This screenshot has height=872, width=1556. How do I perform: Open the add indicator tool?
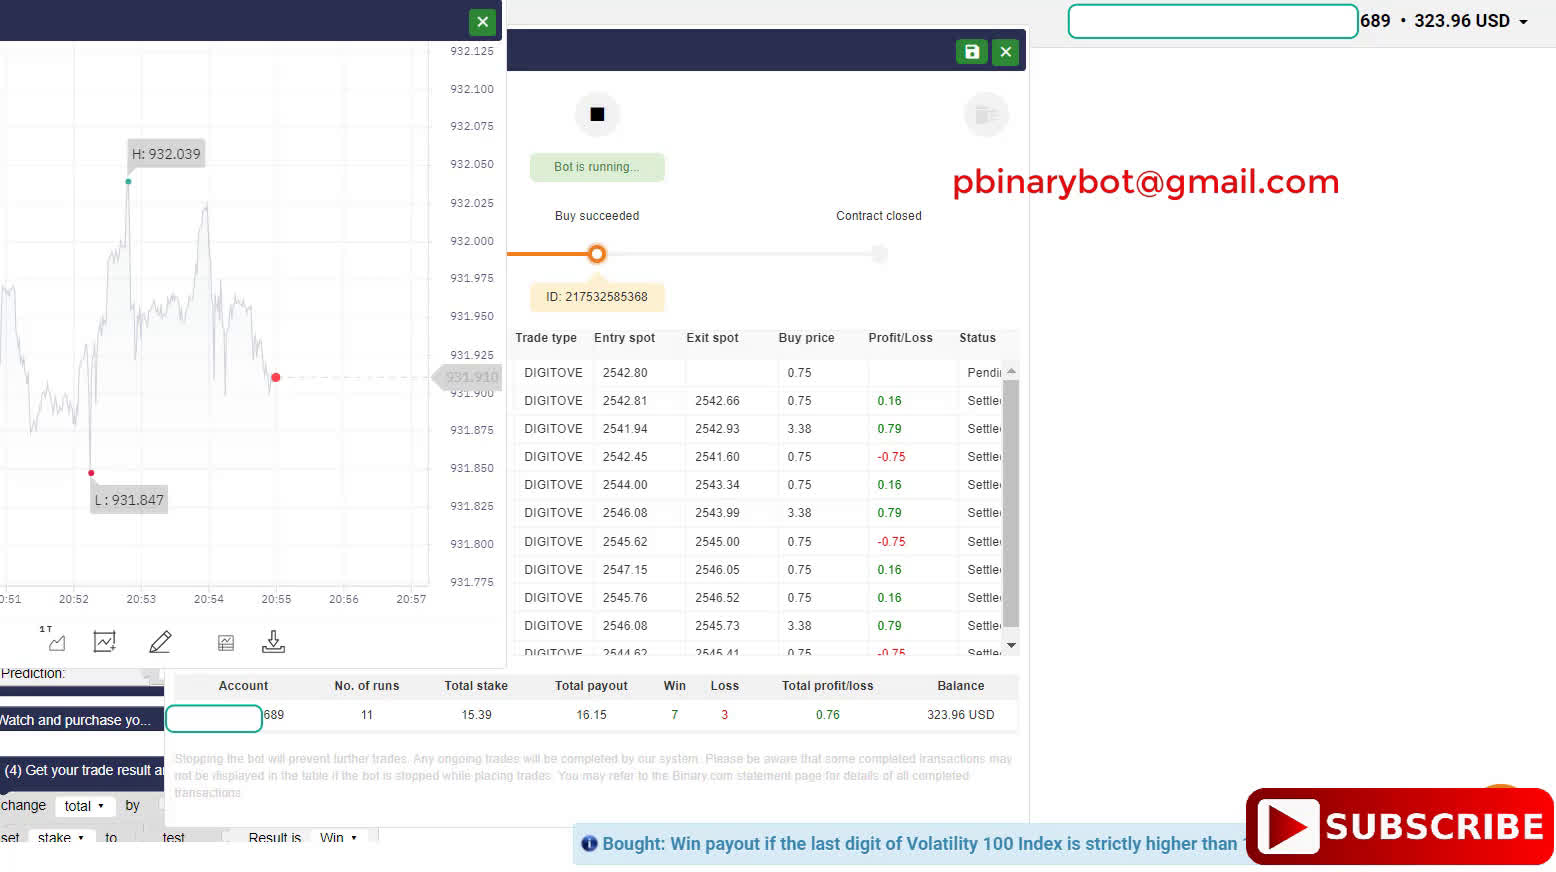click(104, 641)
